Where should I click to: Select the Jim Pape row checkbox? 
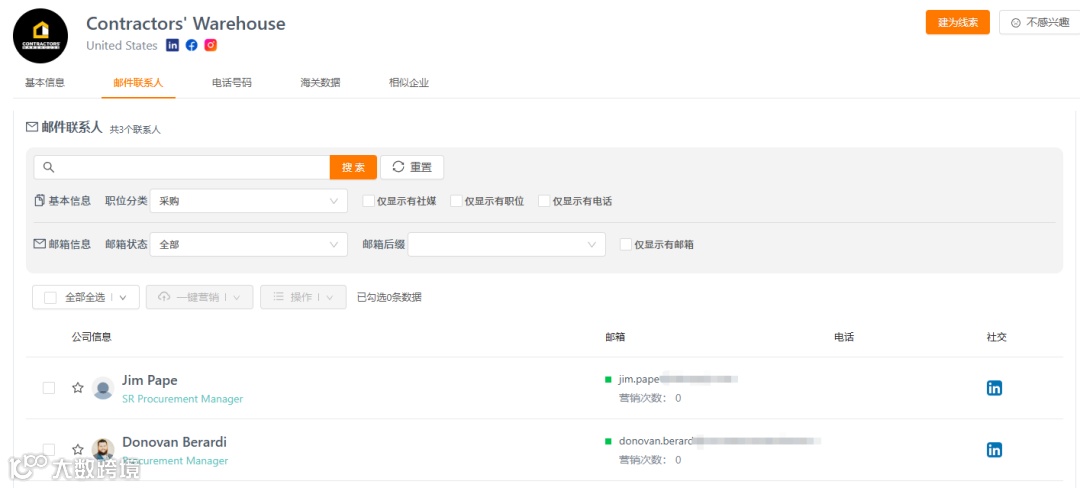49,388
